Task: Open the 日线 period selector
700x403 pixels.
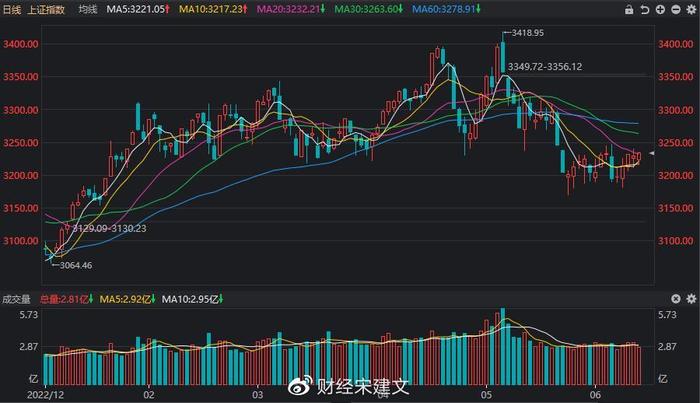Action: pos(15,10)
